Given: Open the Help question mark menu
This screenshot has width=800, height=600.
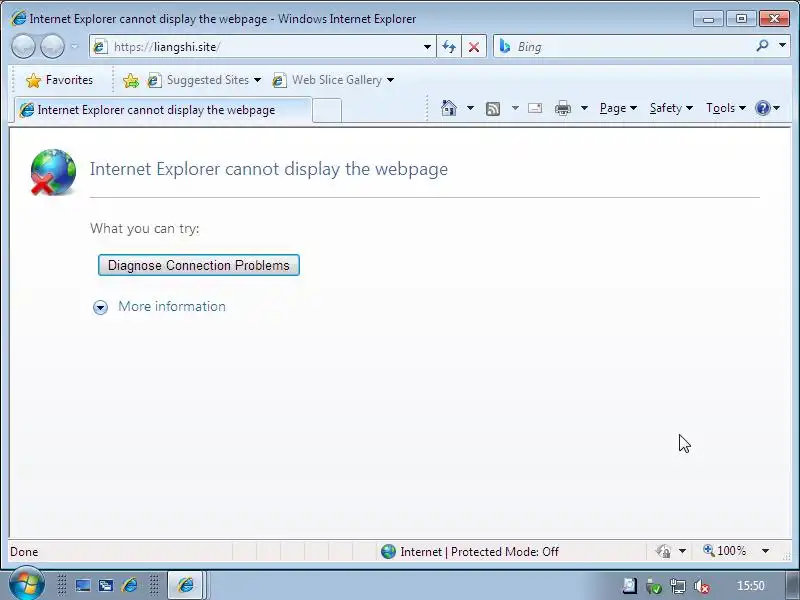Looking at the screenshot, I should point(767,108).
